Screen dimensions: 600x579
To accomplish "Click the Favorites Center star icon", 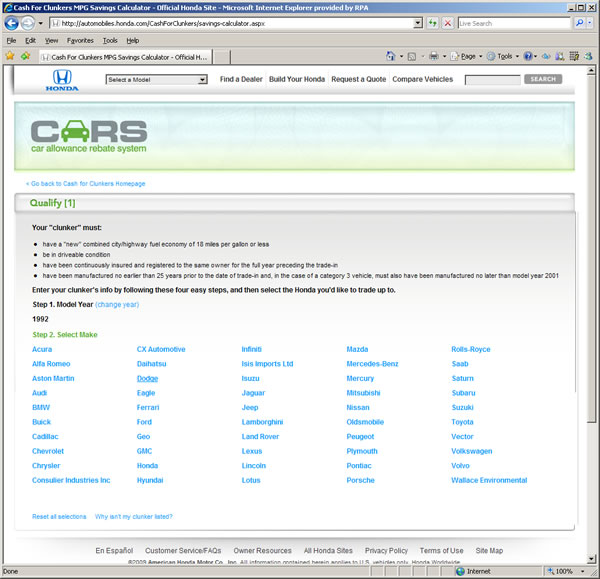I will pyautogui.click(x=10, y=56).
